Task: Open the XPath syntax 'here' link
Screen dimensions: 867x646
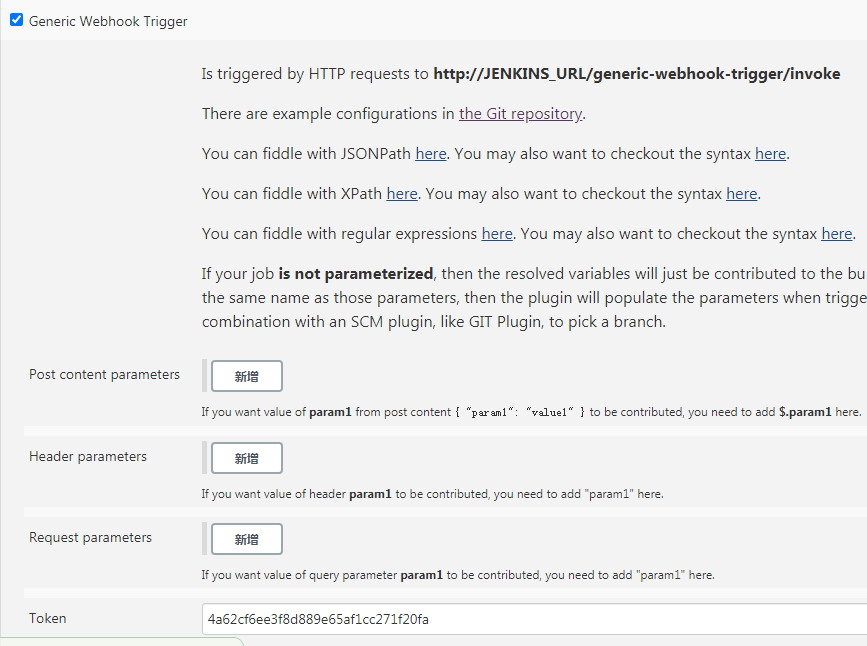Action: pos(741,194)
